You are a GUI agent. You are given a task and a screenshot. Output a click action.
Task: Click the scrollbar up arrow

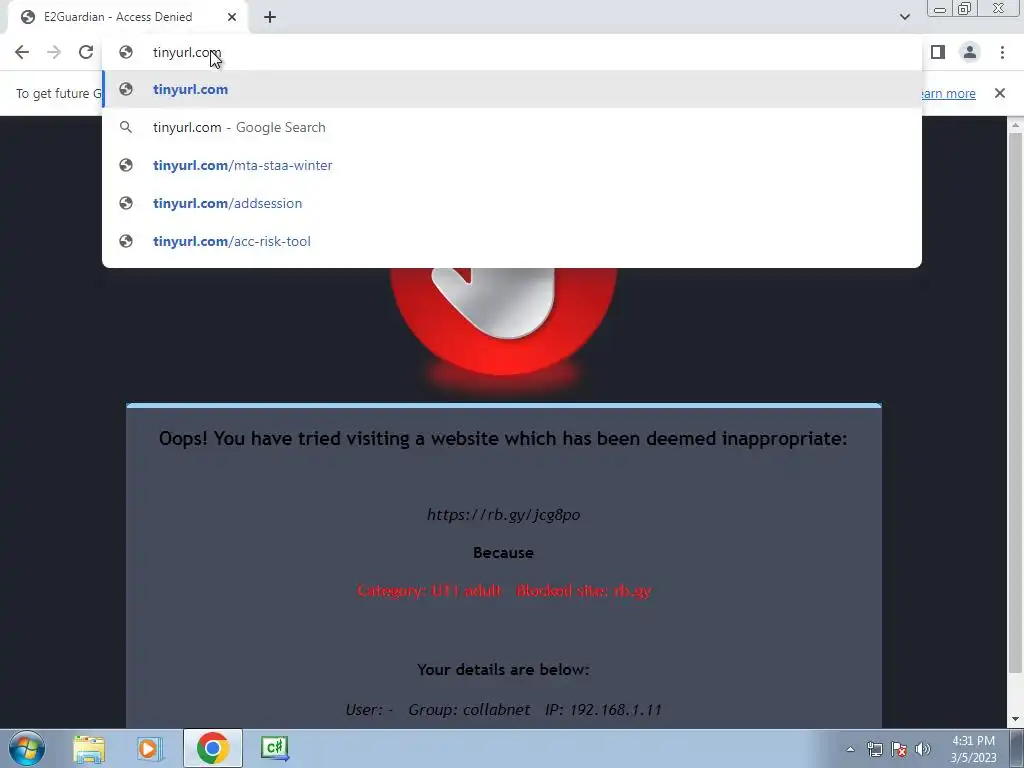pos(1015,124)
